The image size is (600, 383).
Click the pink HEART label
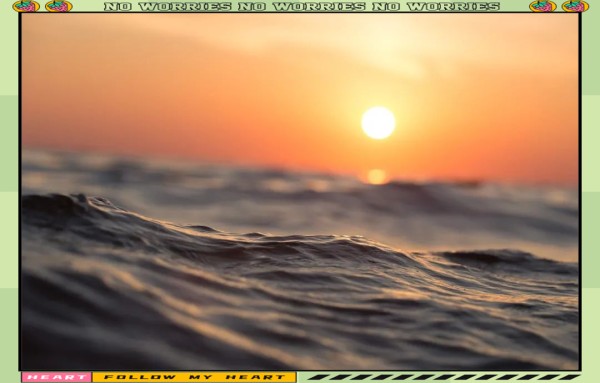click(57, 377)
